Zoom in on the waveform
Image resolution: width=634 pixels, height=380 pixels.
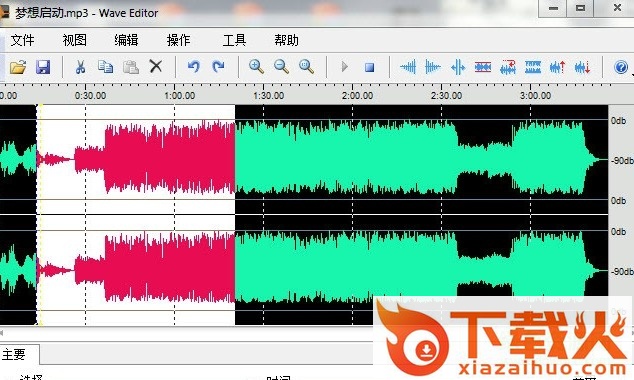tap(256, 67)
